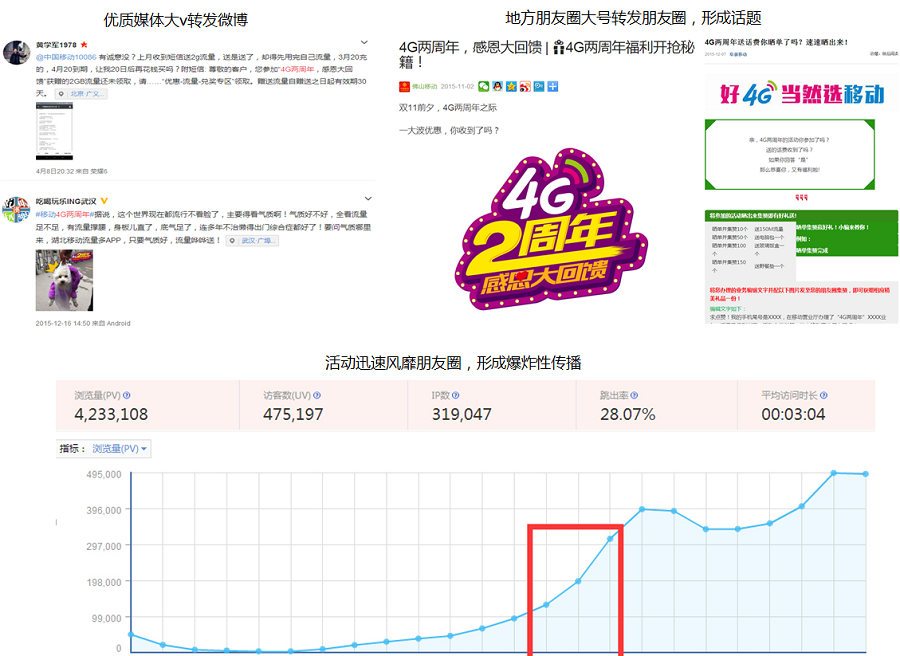Expand the chevron menu on 黄学军1978's post
This screenshot has width=900, height=656.
(364, 42)
